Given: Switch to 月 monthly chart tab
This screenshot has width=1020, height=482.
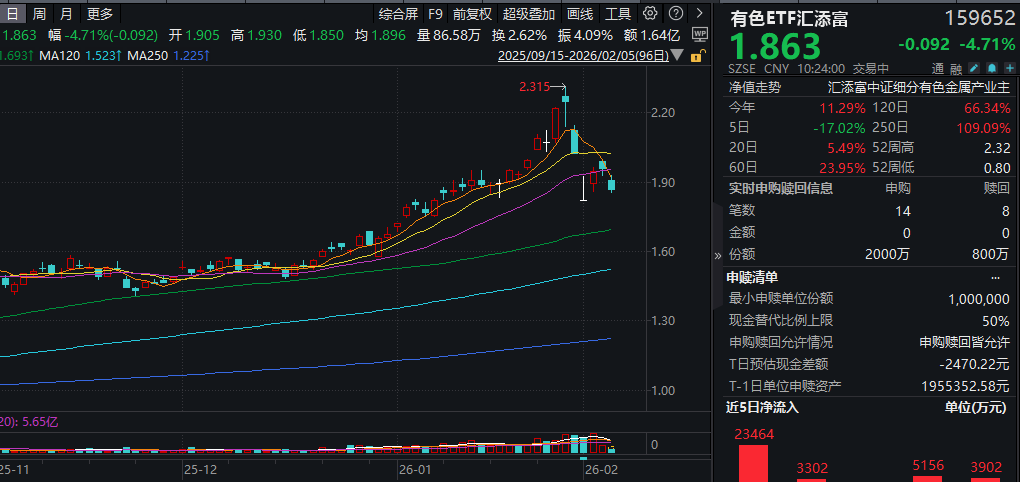Looking at the screenshot, I should 66,14.
